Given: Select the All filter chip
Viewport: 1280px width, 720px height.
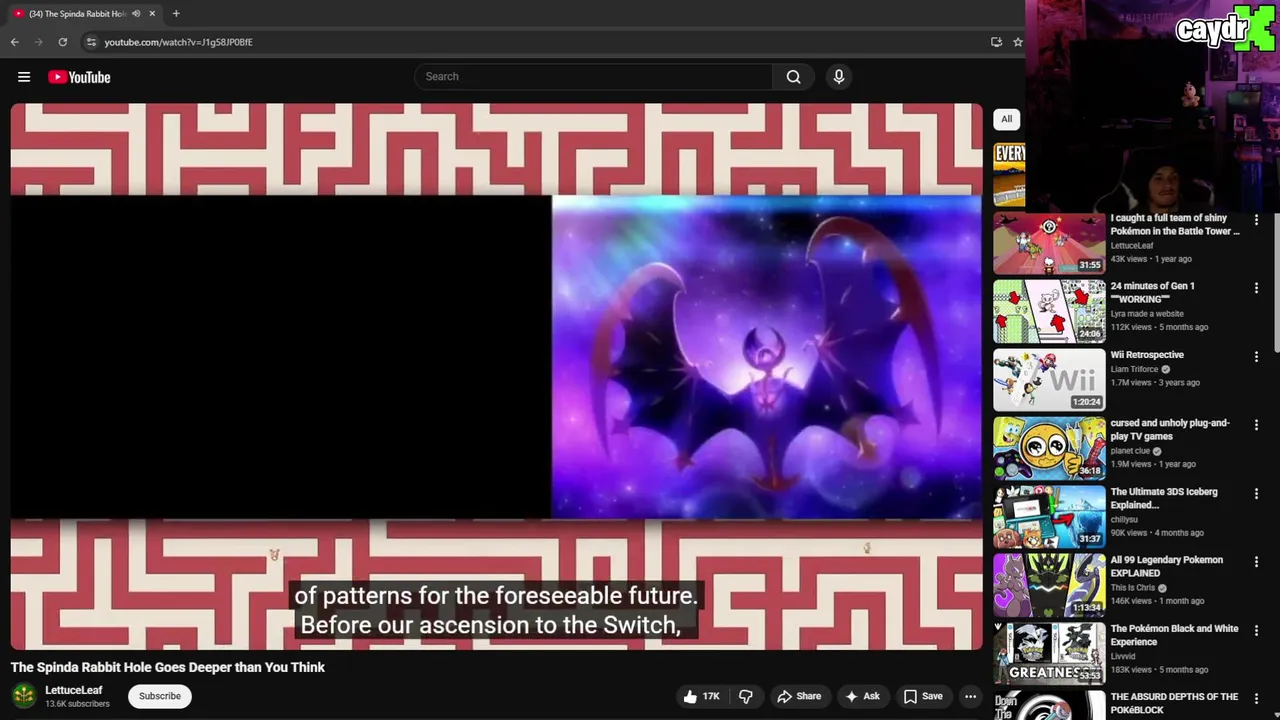Looking at the screenshot, I should (x=1007, y=119).
